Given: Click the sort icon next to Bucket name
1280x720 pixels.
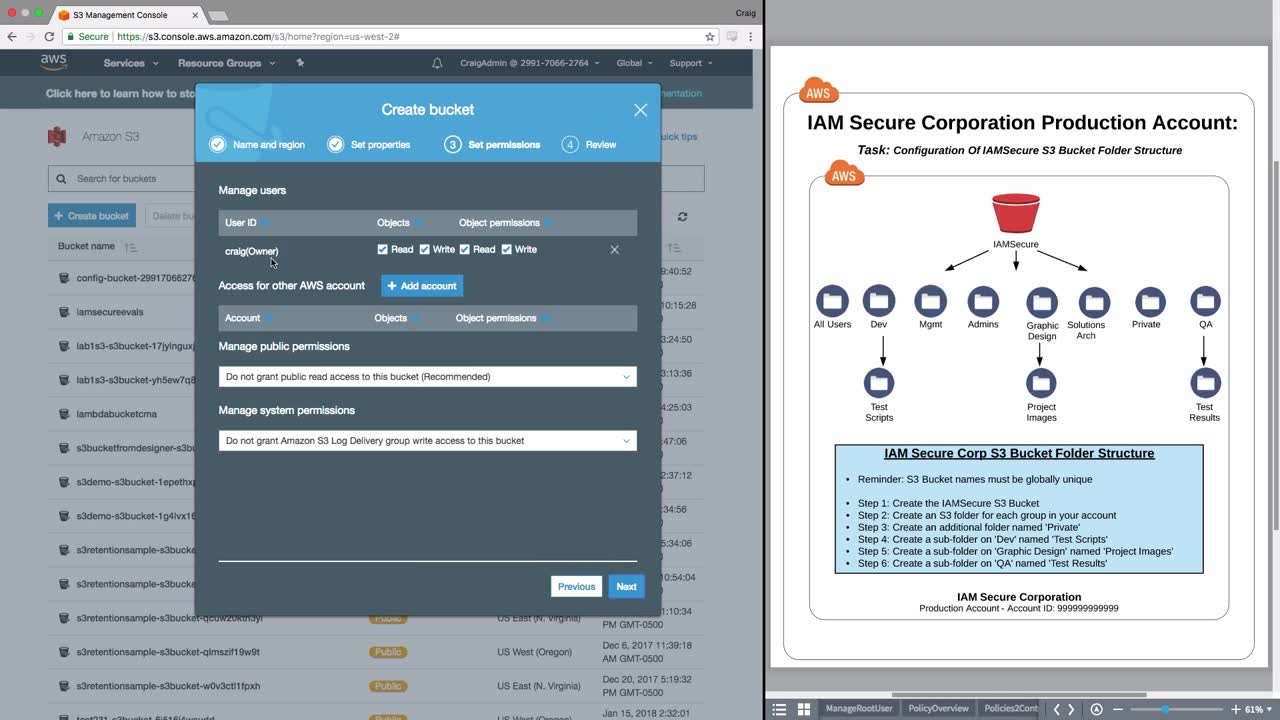Looking at the screenshot, I should (131, 247).
